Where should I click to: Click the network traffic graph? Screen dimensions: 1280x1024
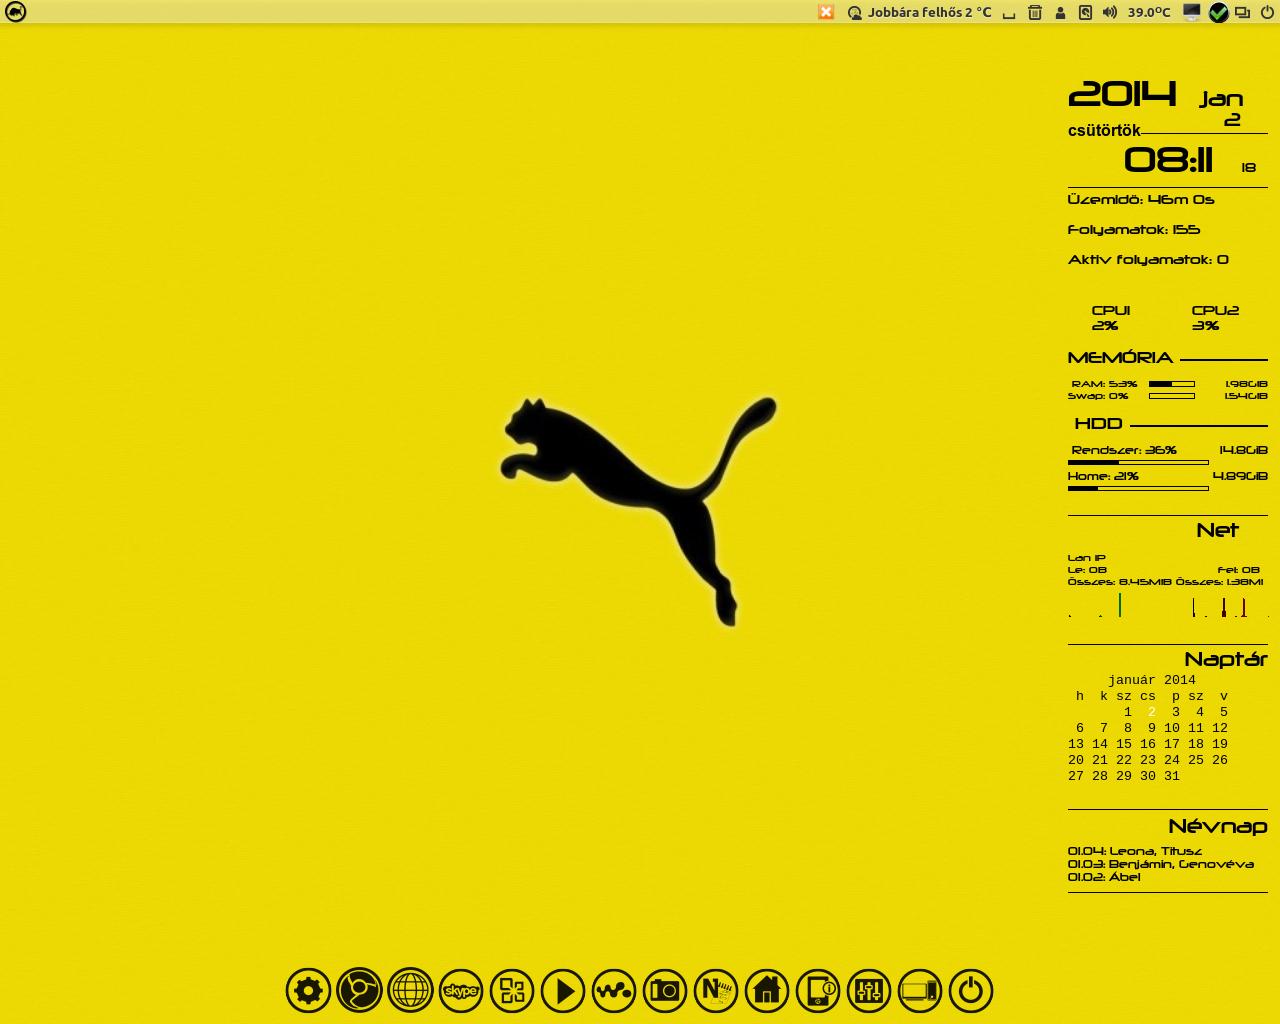tap(1168, 604)
